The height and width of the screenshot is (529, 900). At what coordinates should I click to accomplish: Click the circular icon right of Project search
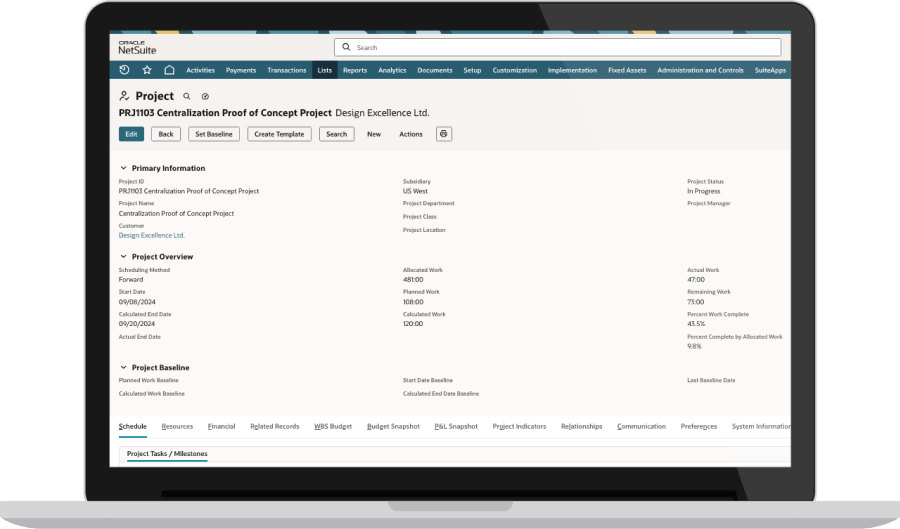tap(205, 97)
